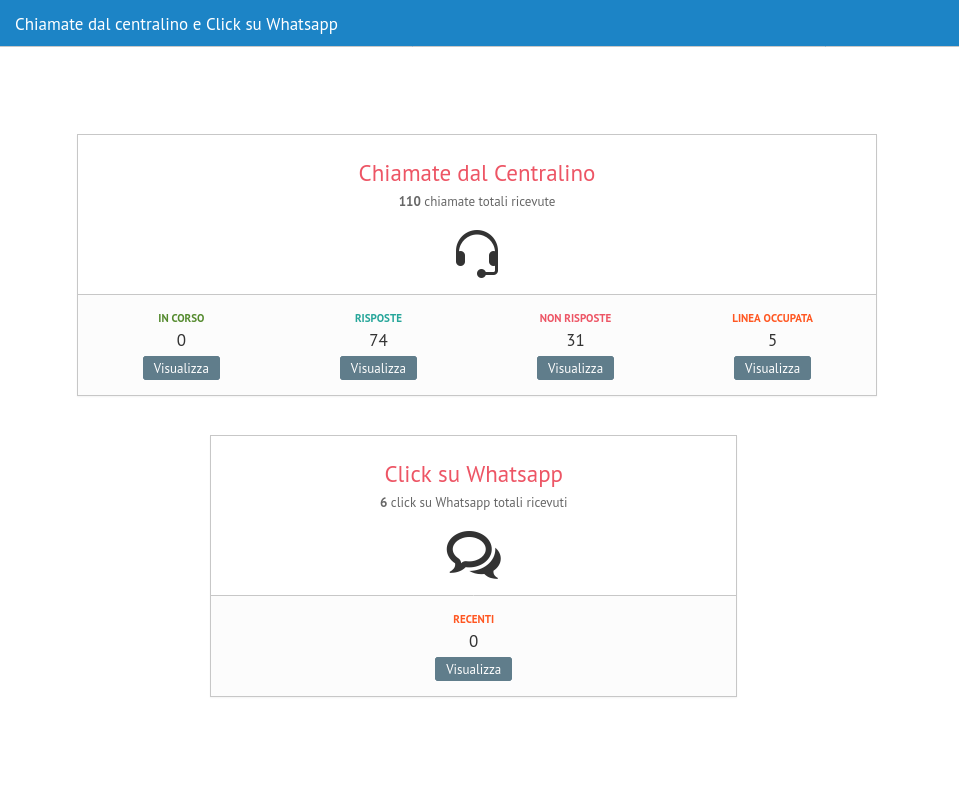View the IN CORSO calls with Visualizza
Screen dimensions: 959x800
181,368
